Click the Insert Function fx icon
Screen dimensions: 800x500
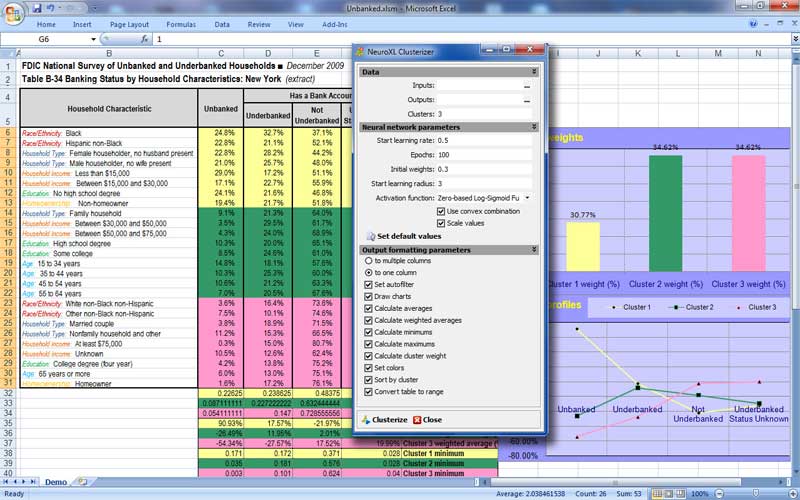(144, 39)
